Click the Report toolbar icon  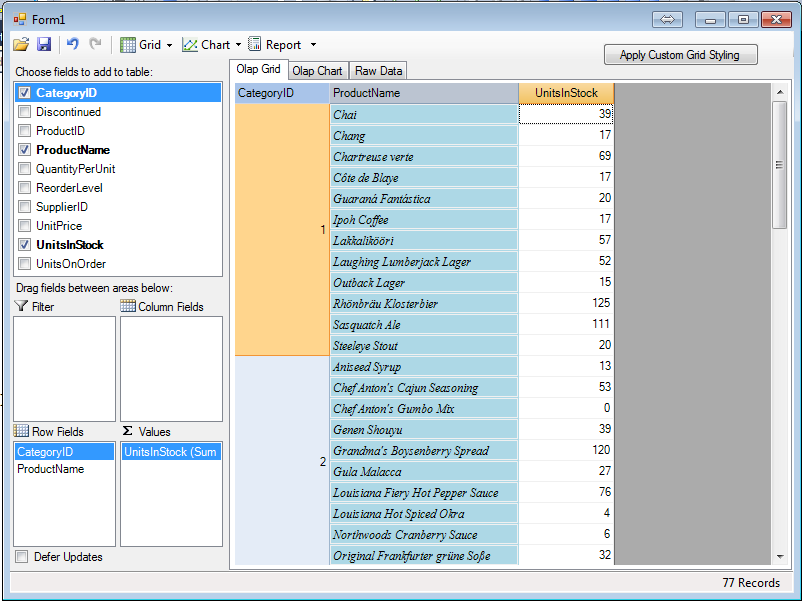pyautogui.click(x=254, y=44)
